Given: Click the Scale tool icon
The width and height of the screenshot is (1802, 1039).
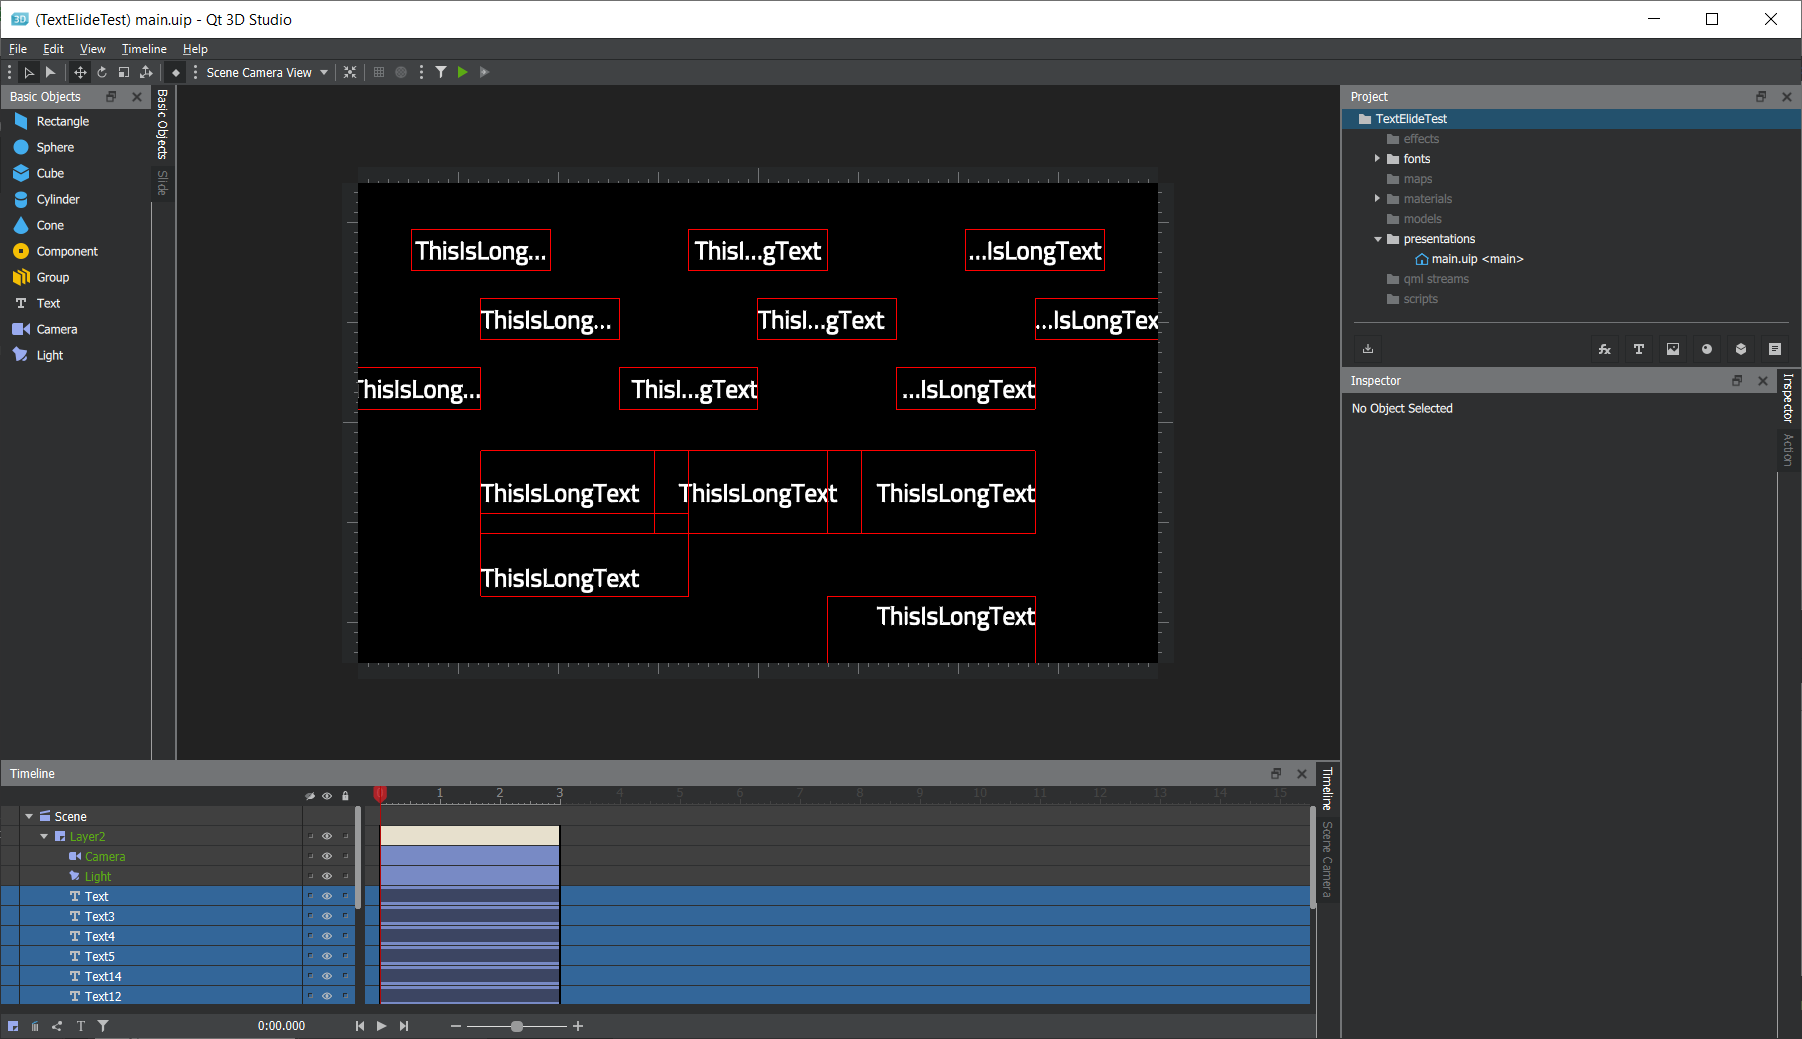Looking at the screenshot, I should coord(124,72).
